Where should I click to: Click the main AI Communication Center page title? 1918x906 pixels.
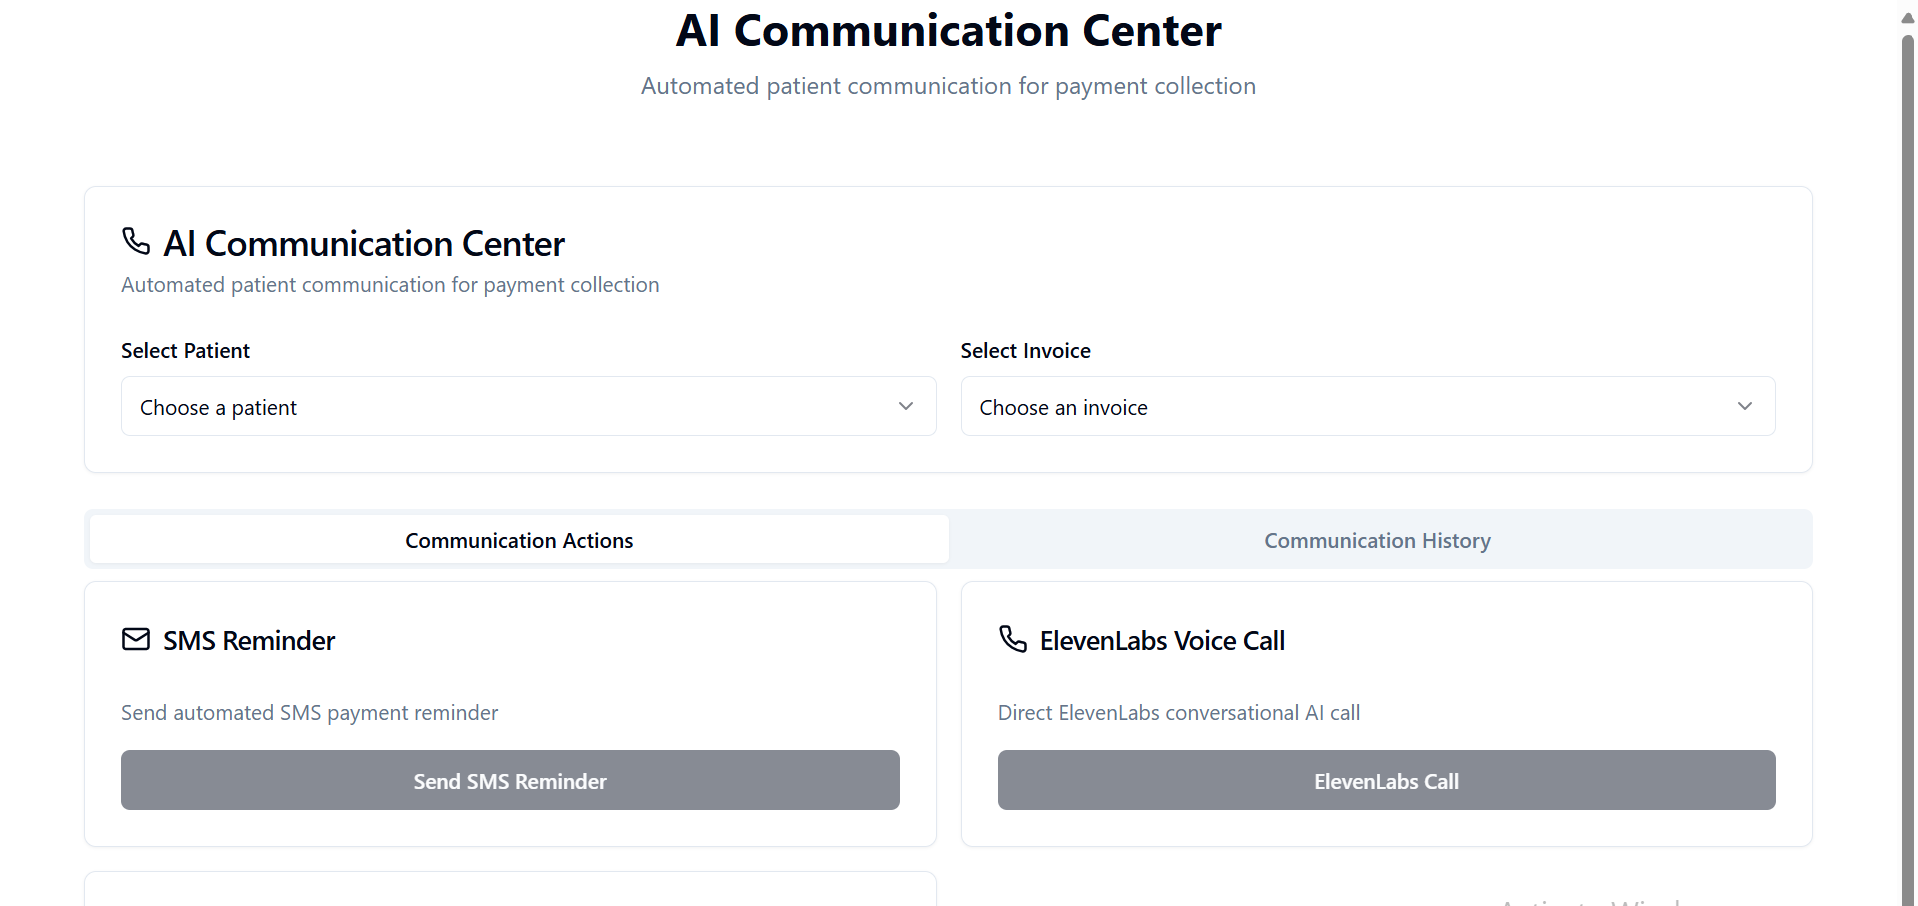click(948, 31)
